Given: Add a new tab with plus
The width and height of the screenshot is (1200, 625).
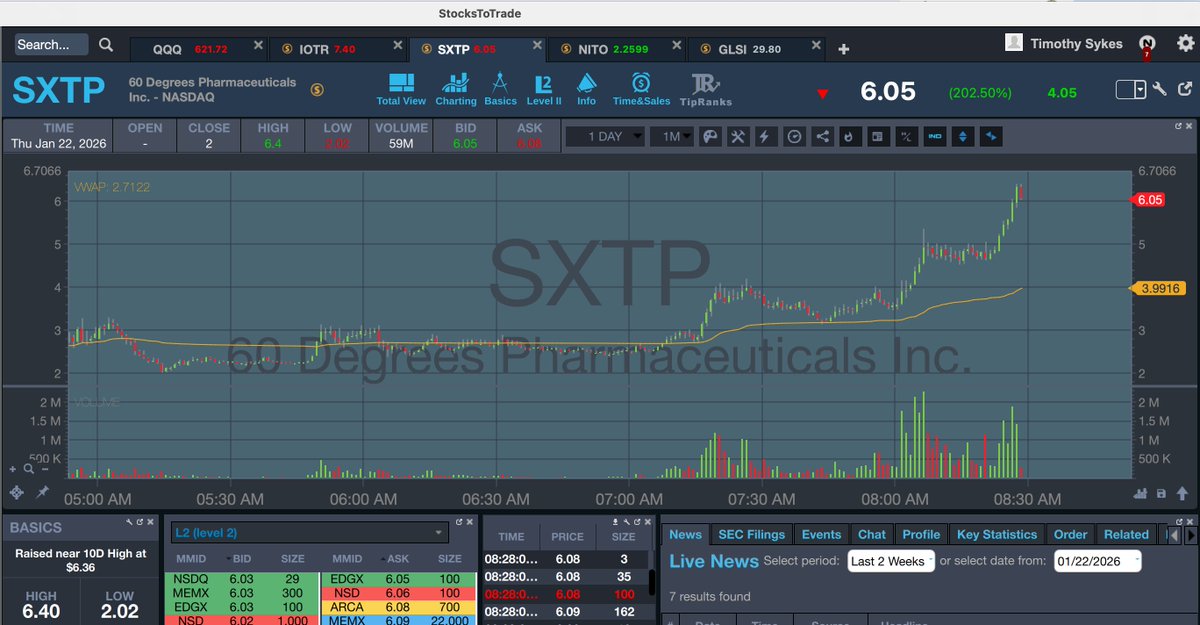Looking at the screenshot, I should (843, 49).
